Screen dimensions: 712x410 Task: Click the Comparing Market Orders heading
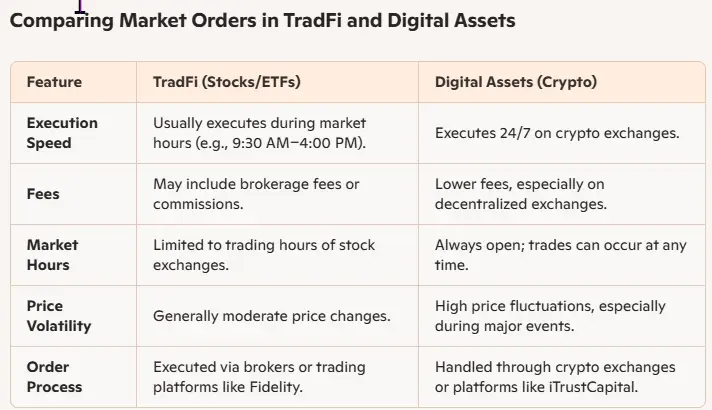tap(261, 20)
